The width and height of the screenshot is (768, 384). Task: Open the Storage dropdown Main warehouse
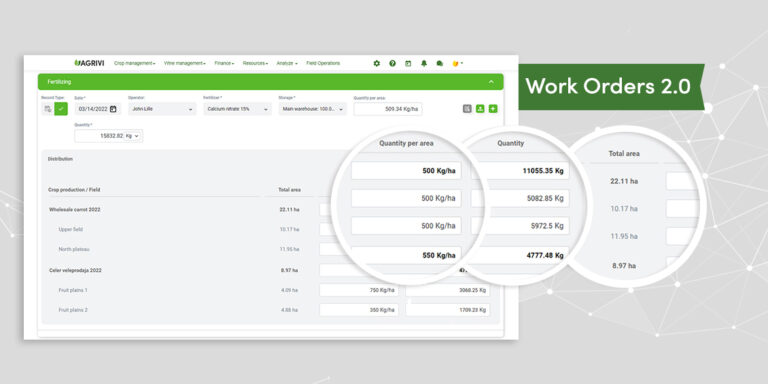click(x=312, y=109)
